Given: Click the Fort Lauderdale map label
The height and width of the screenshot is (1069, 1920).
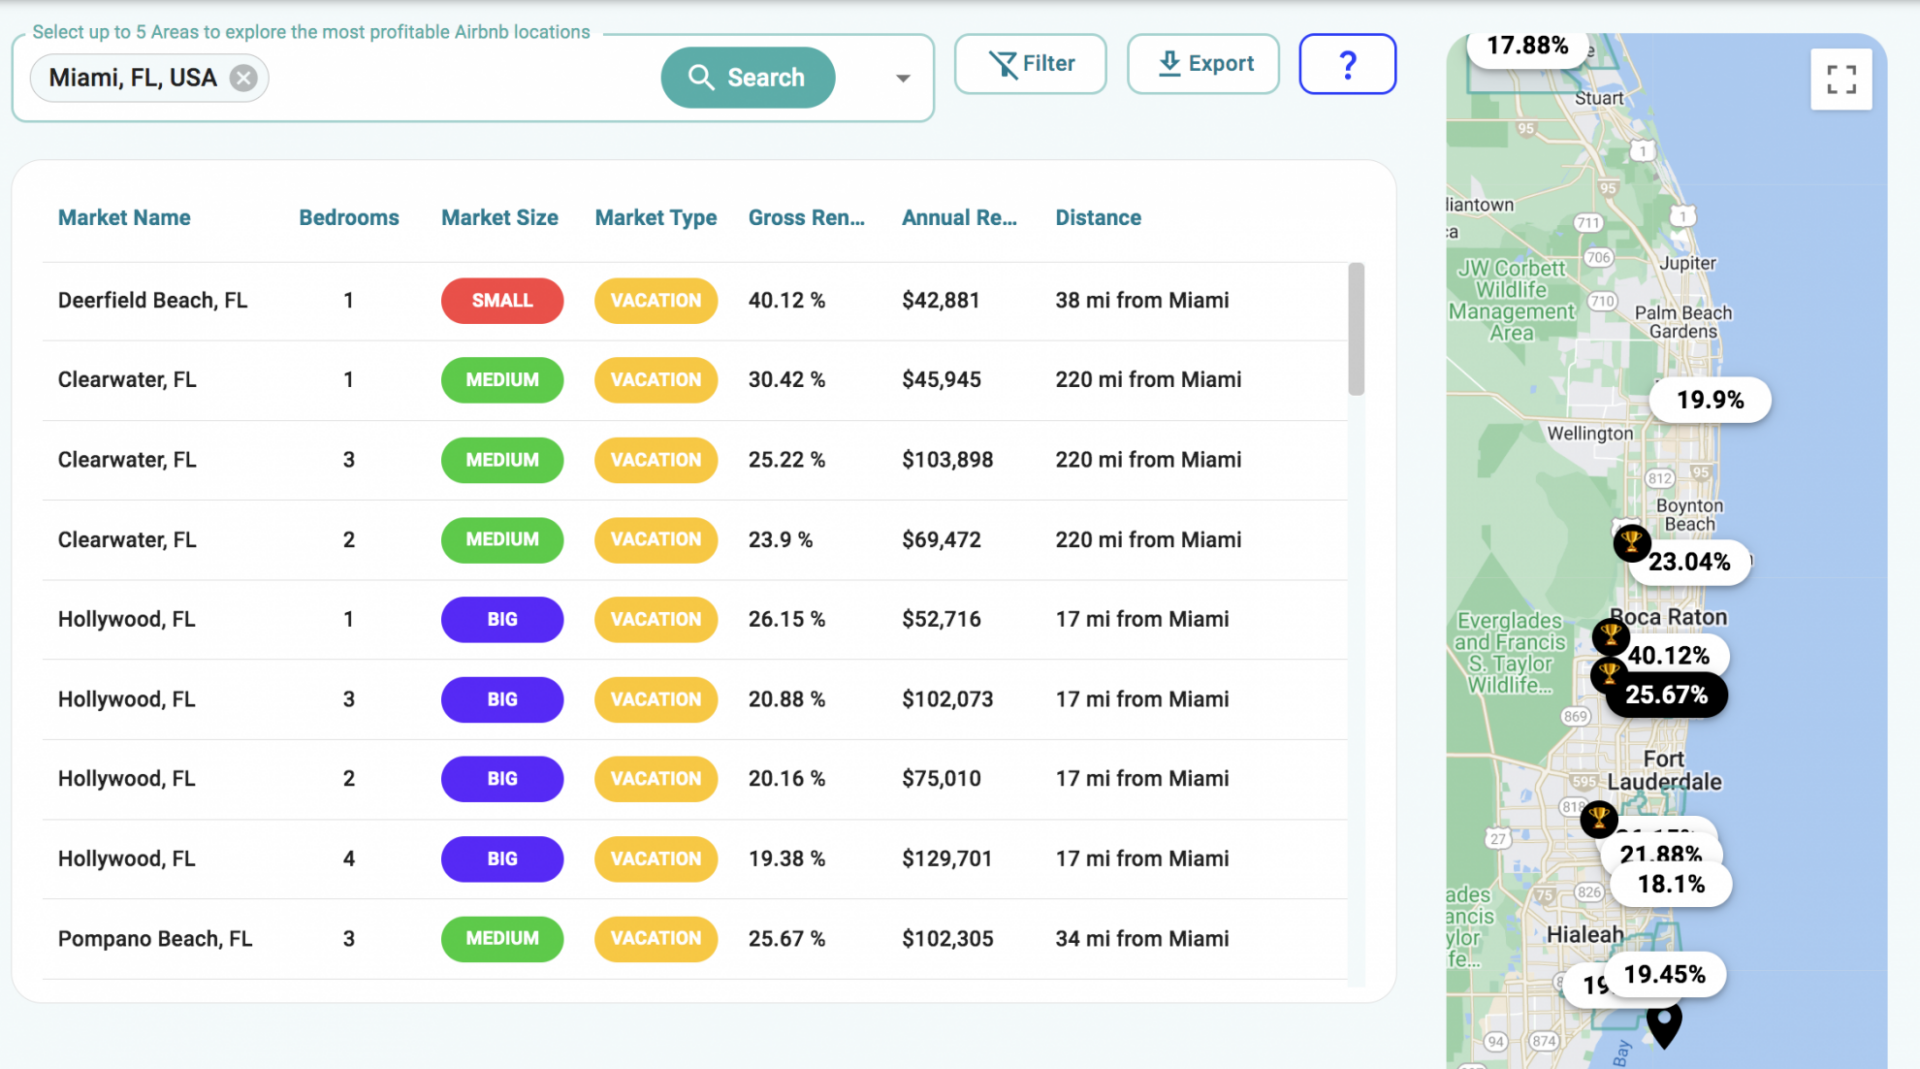Looking at the screenshot, I should tap(1665, 771).
